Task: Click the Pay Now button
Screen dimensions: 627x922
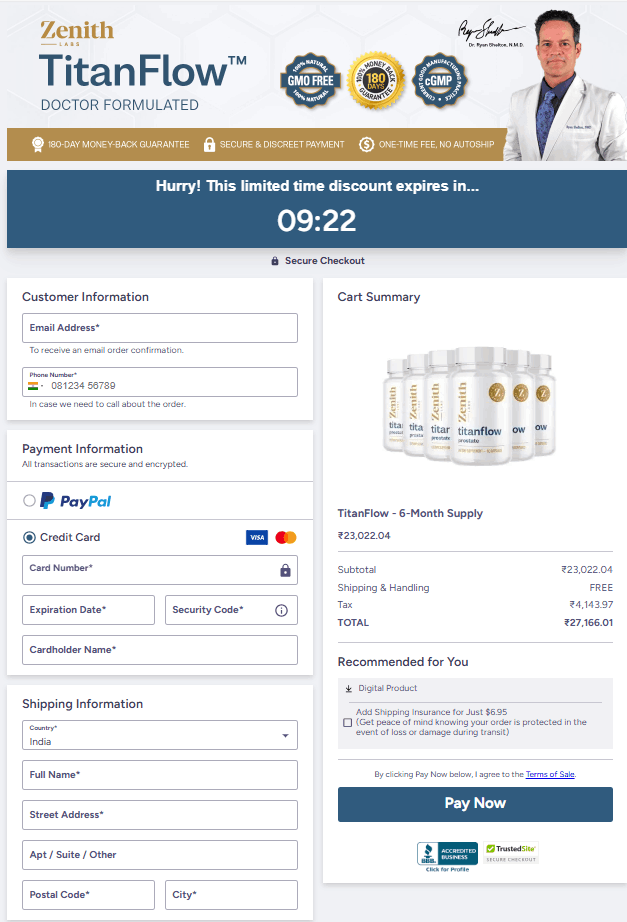Action: click(475, 804)
